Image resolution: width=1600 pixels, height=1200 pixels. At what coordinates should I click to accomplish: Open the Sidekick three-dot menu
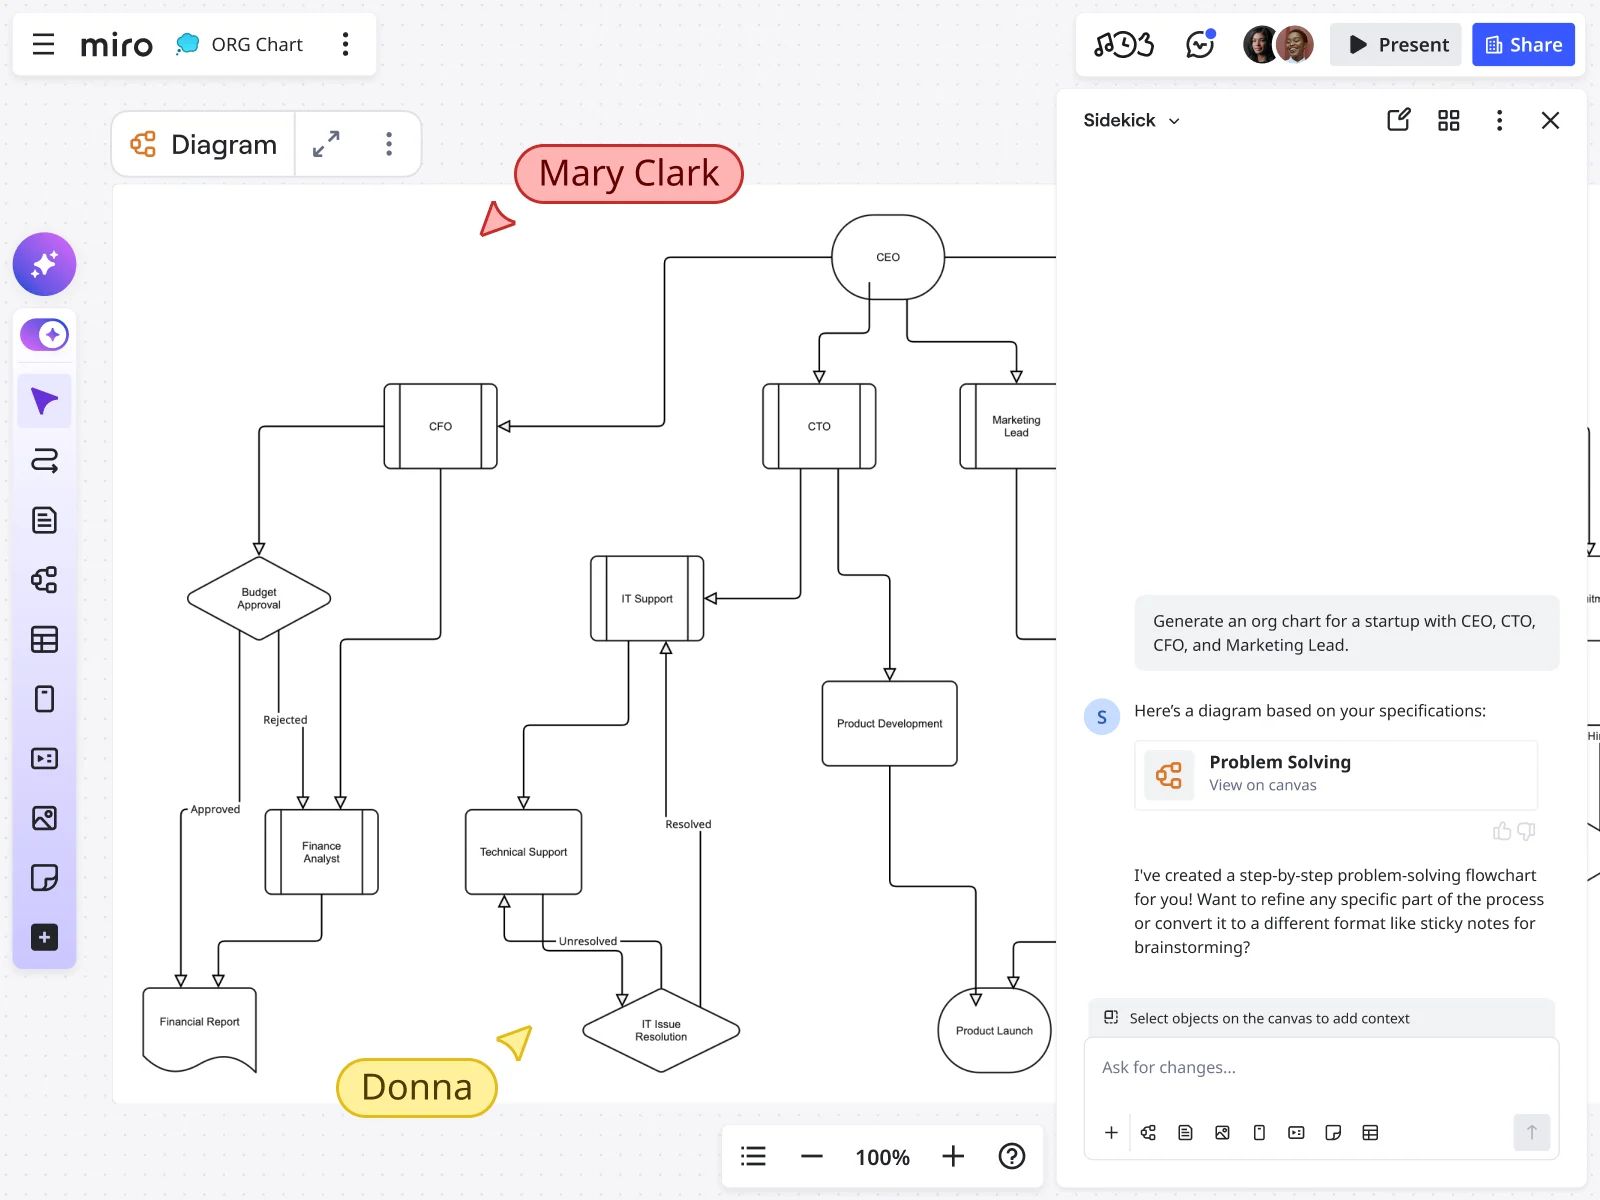pyautogui.click(x=1499, y=120)
